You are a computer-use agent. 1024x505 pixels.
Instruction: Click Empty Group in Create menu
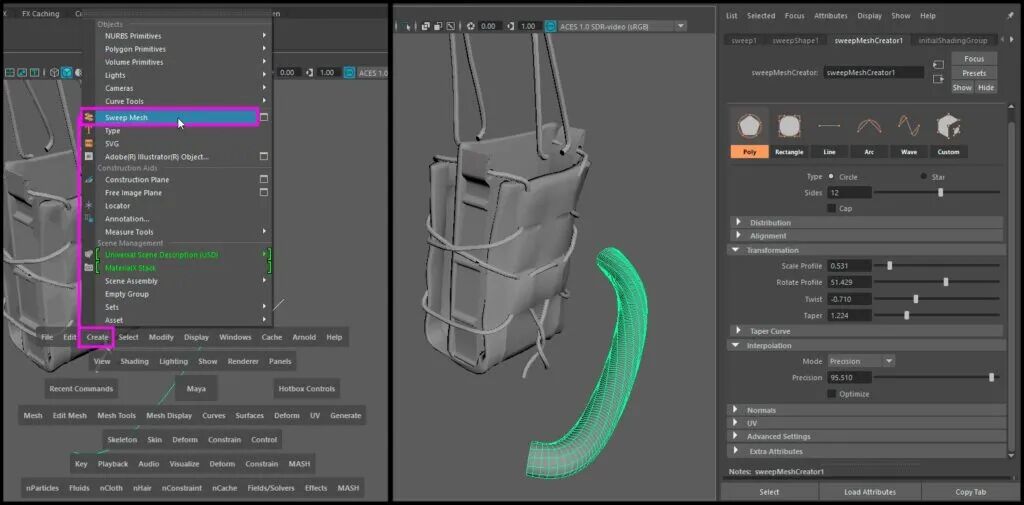pos(127,294)
